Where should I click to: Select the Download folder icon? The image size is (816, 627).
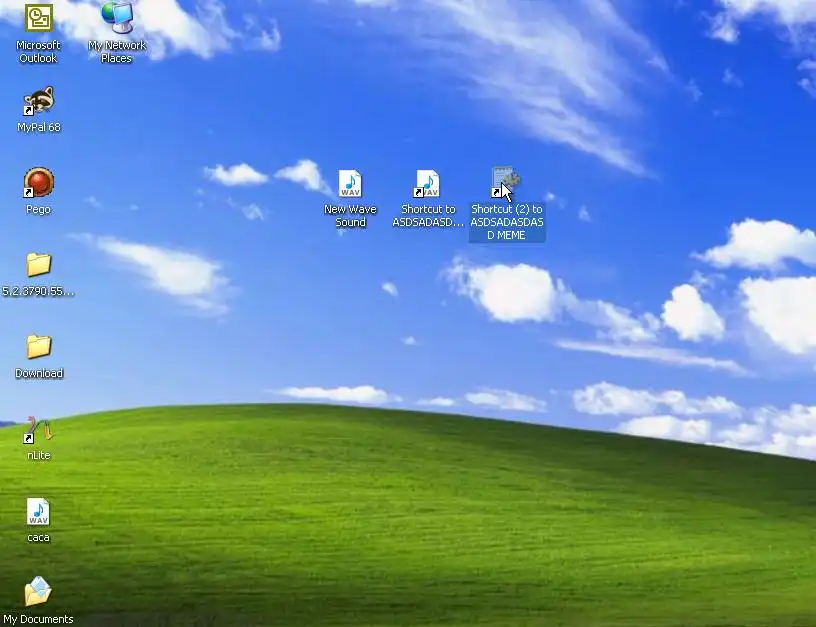coord(39,347)
